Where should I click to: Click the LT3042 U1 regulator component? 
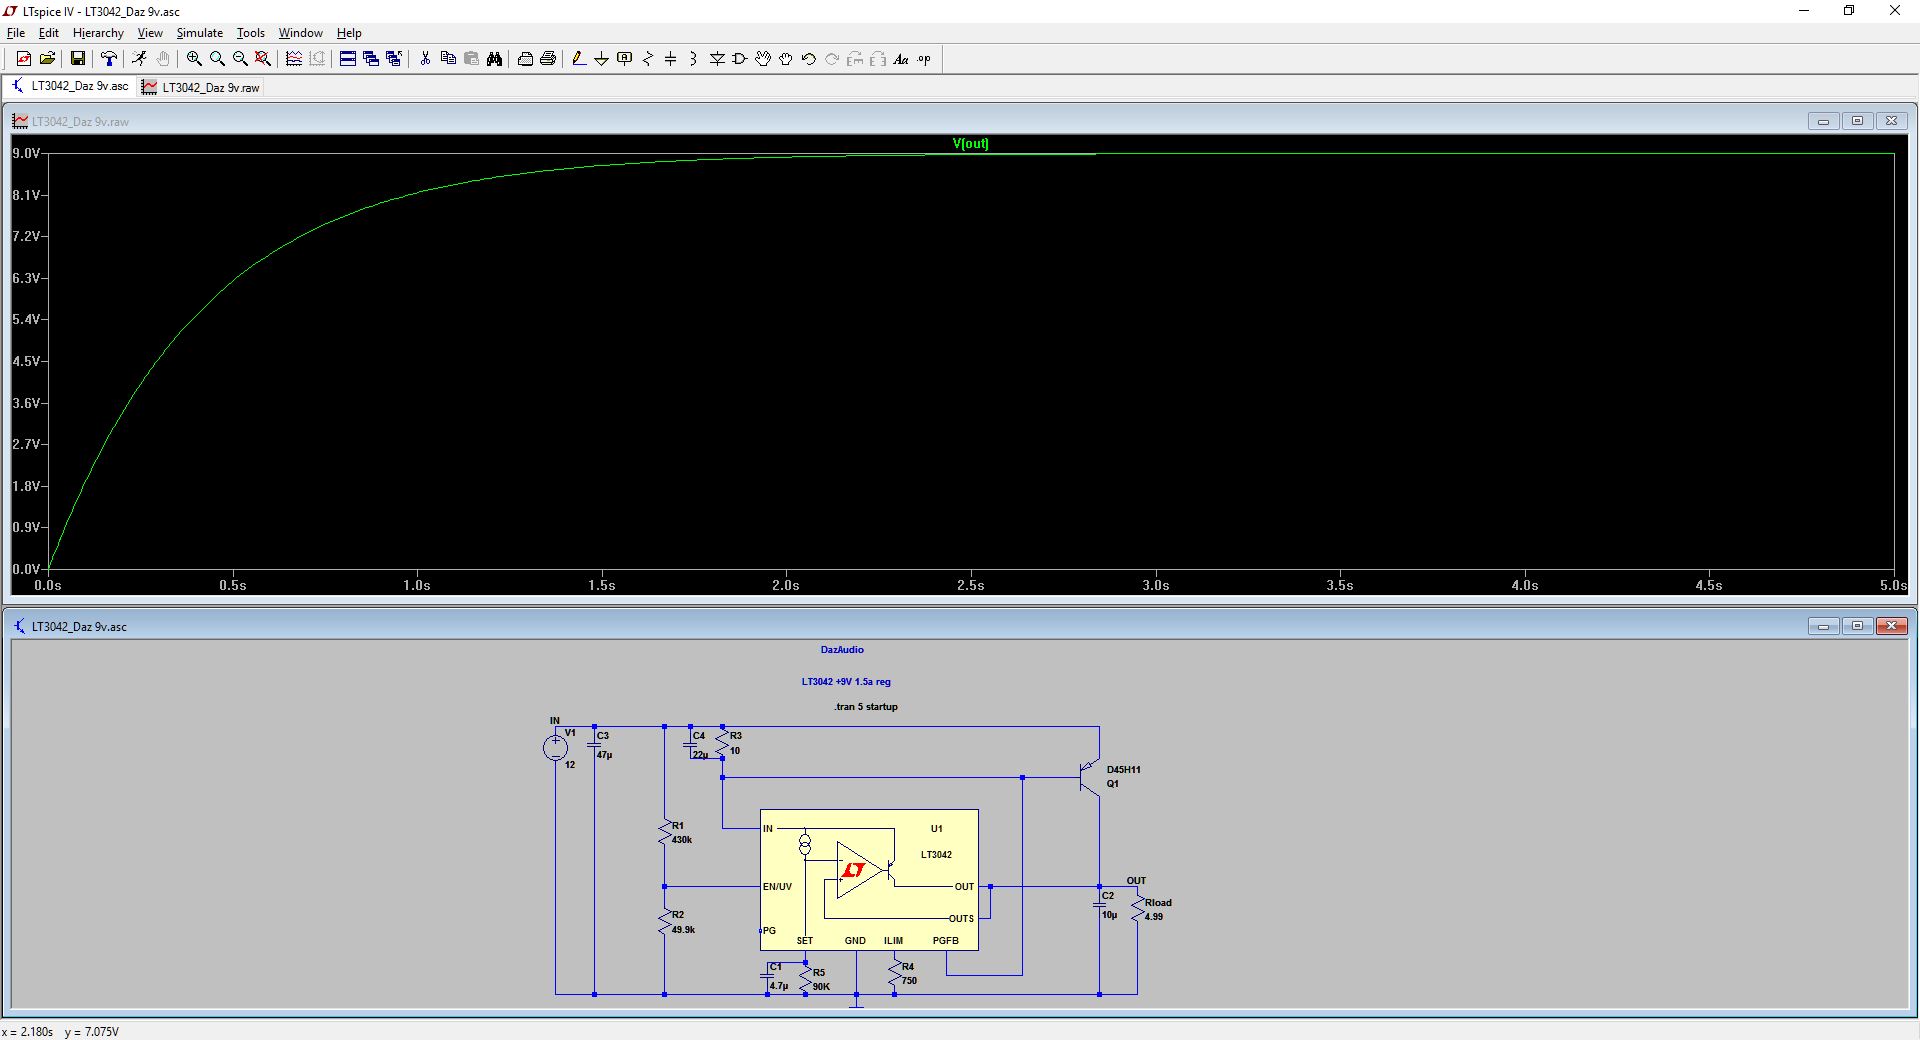coord(869,879)
